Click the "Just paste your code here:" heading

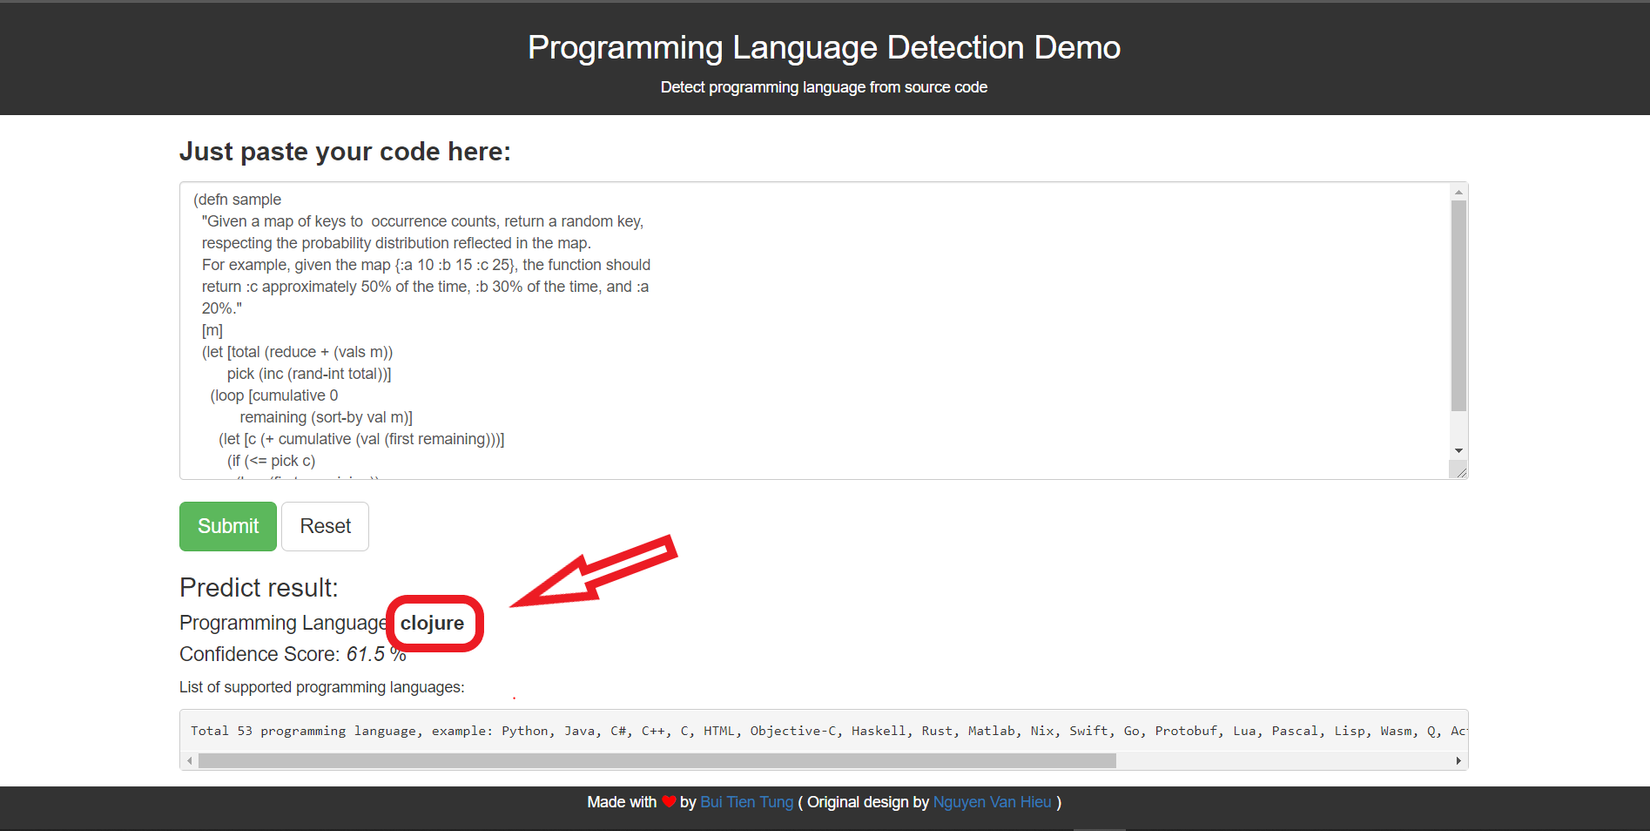[x=345, y=151]
